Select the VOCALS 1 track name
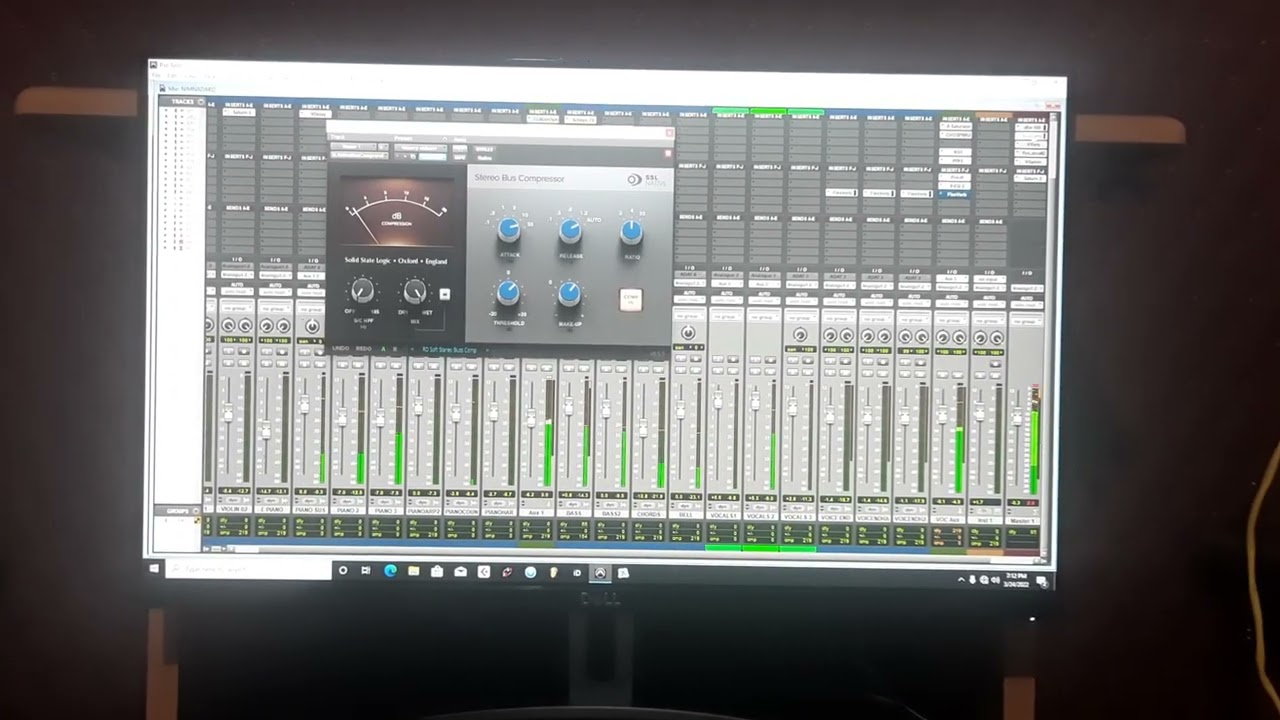This screenshot has width=1280, height=720. click(x=723, y=515)
